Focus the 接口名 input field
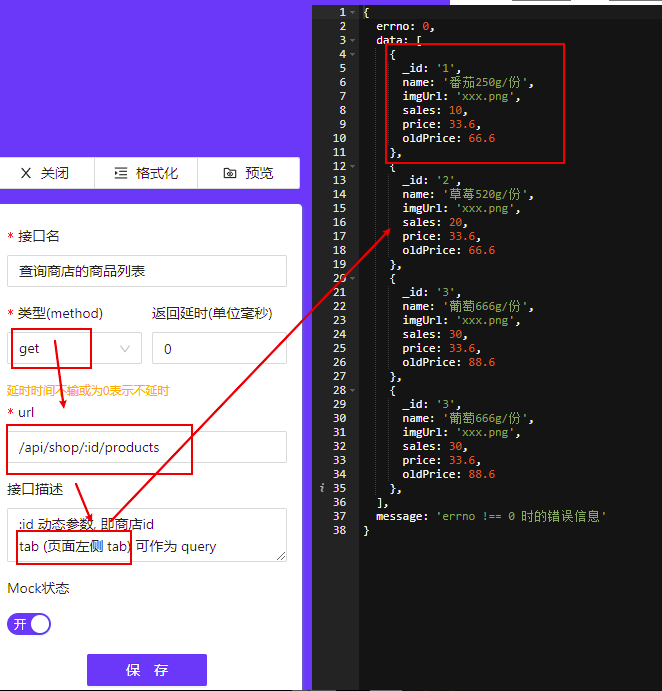Viewport: 662px width, 691px height. [147, 271]
